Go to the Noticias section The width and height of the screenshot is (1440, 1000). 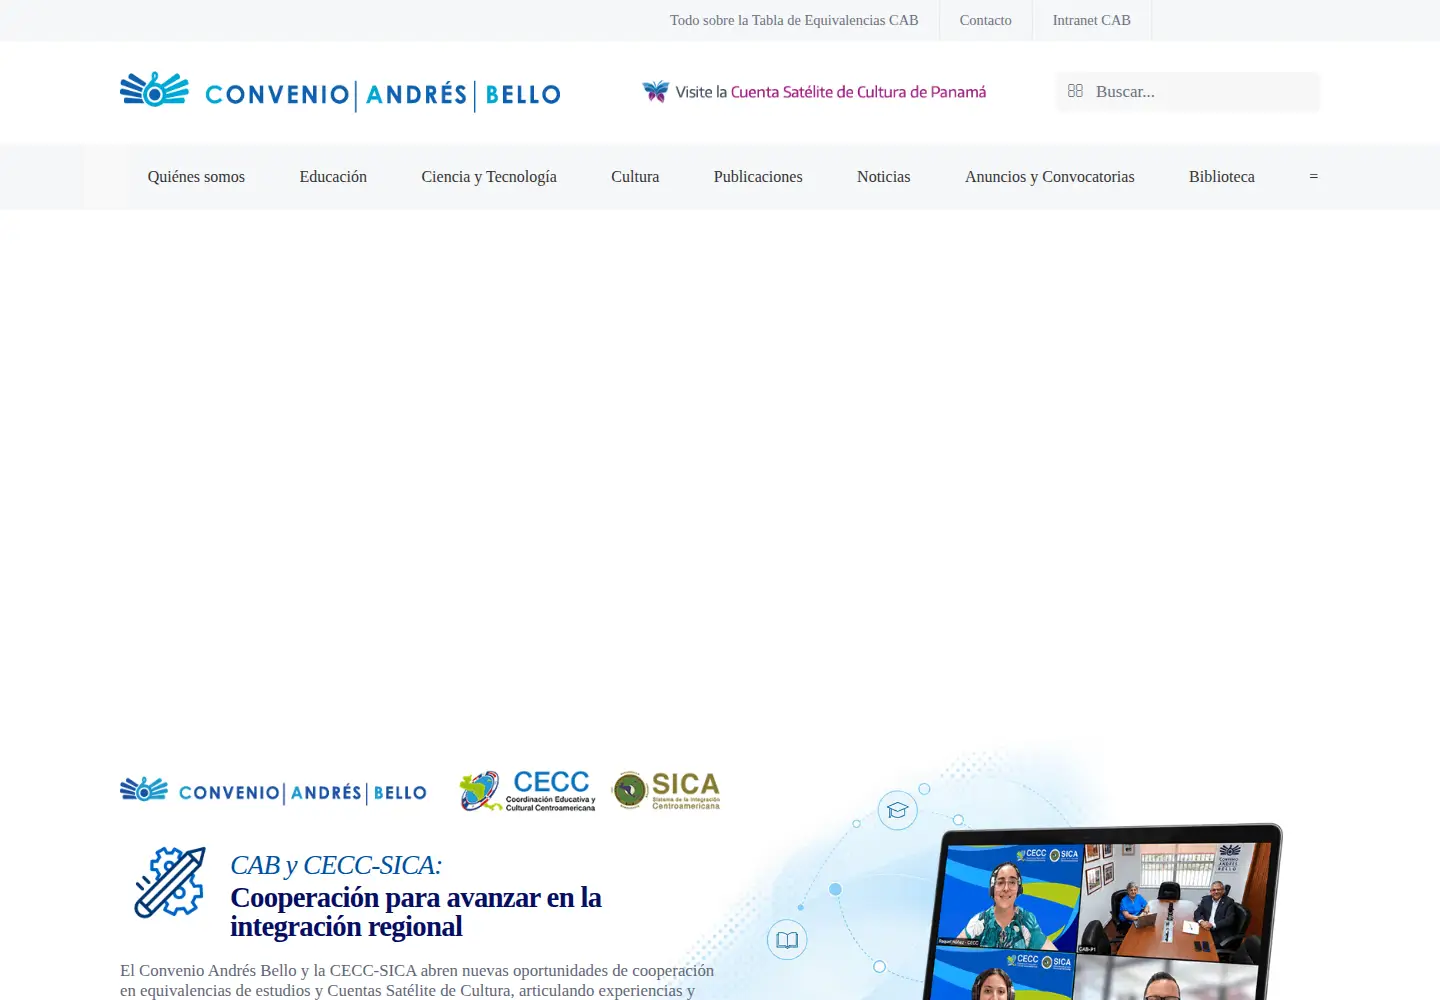pos(884,177)
